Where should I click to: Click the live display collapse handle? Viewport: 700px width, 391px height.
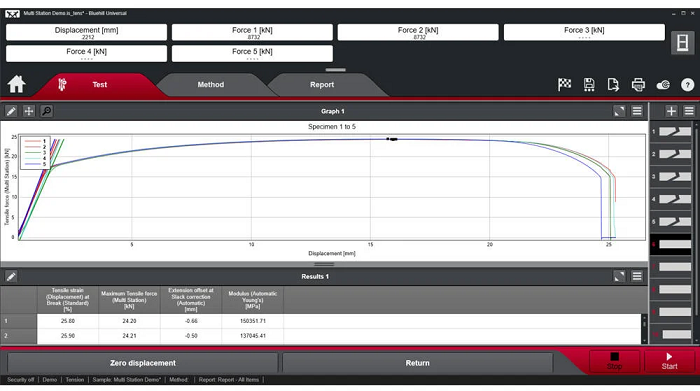335,70
